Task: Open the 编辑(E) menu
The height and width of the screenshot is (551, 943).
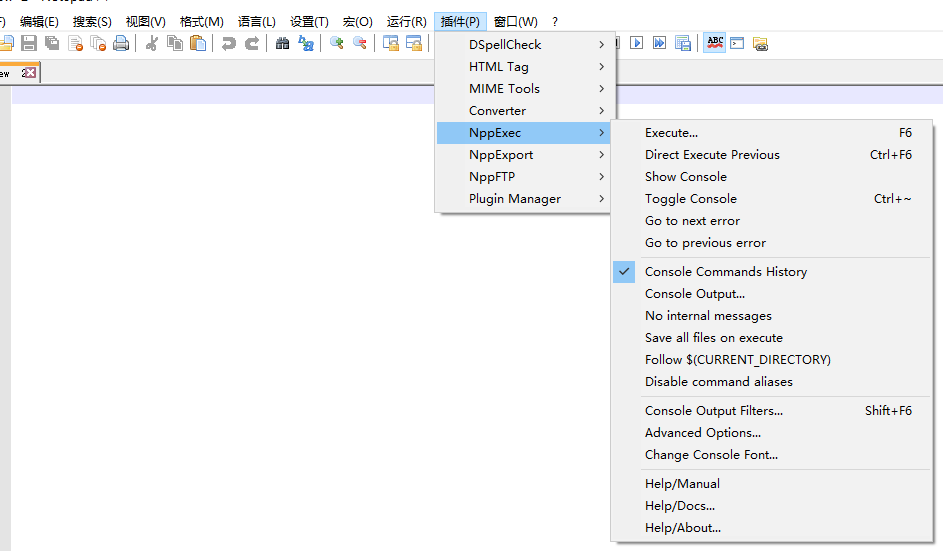Action: point(39,22)
